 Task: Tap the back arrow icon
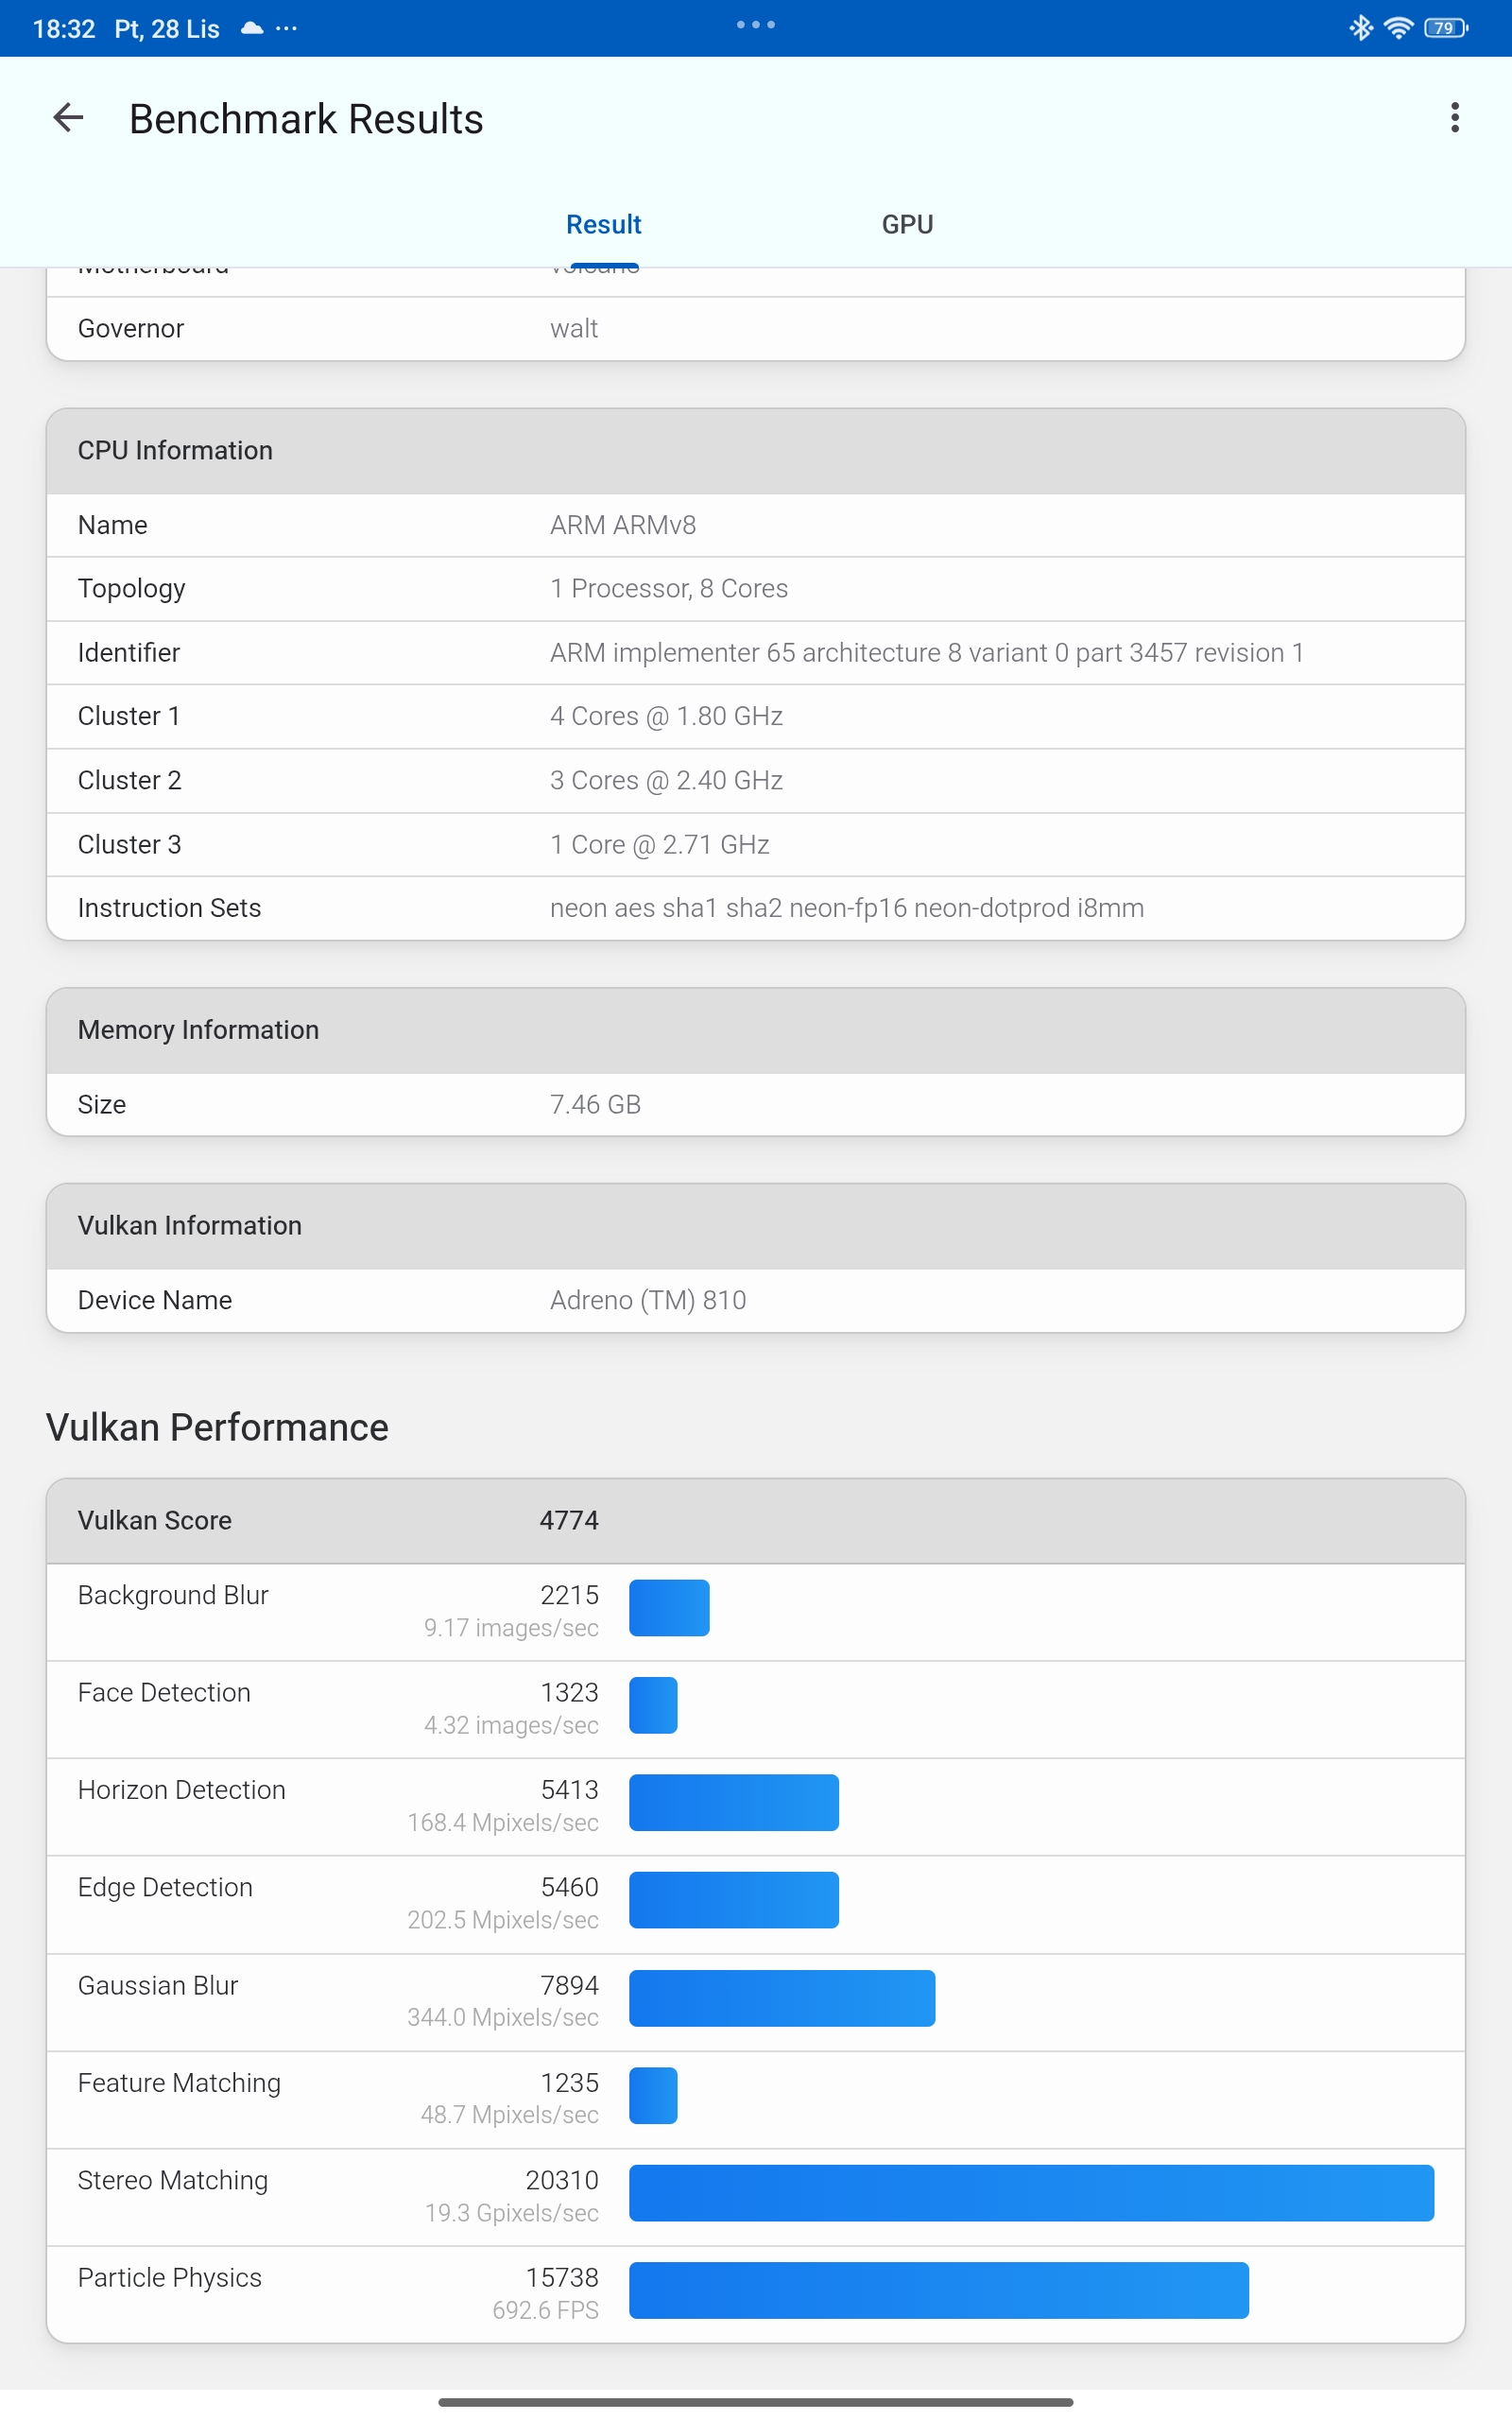[x=68, y=118]
